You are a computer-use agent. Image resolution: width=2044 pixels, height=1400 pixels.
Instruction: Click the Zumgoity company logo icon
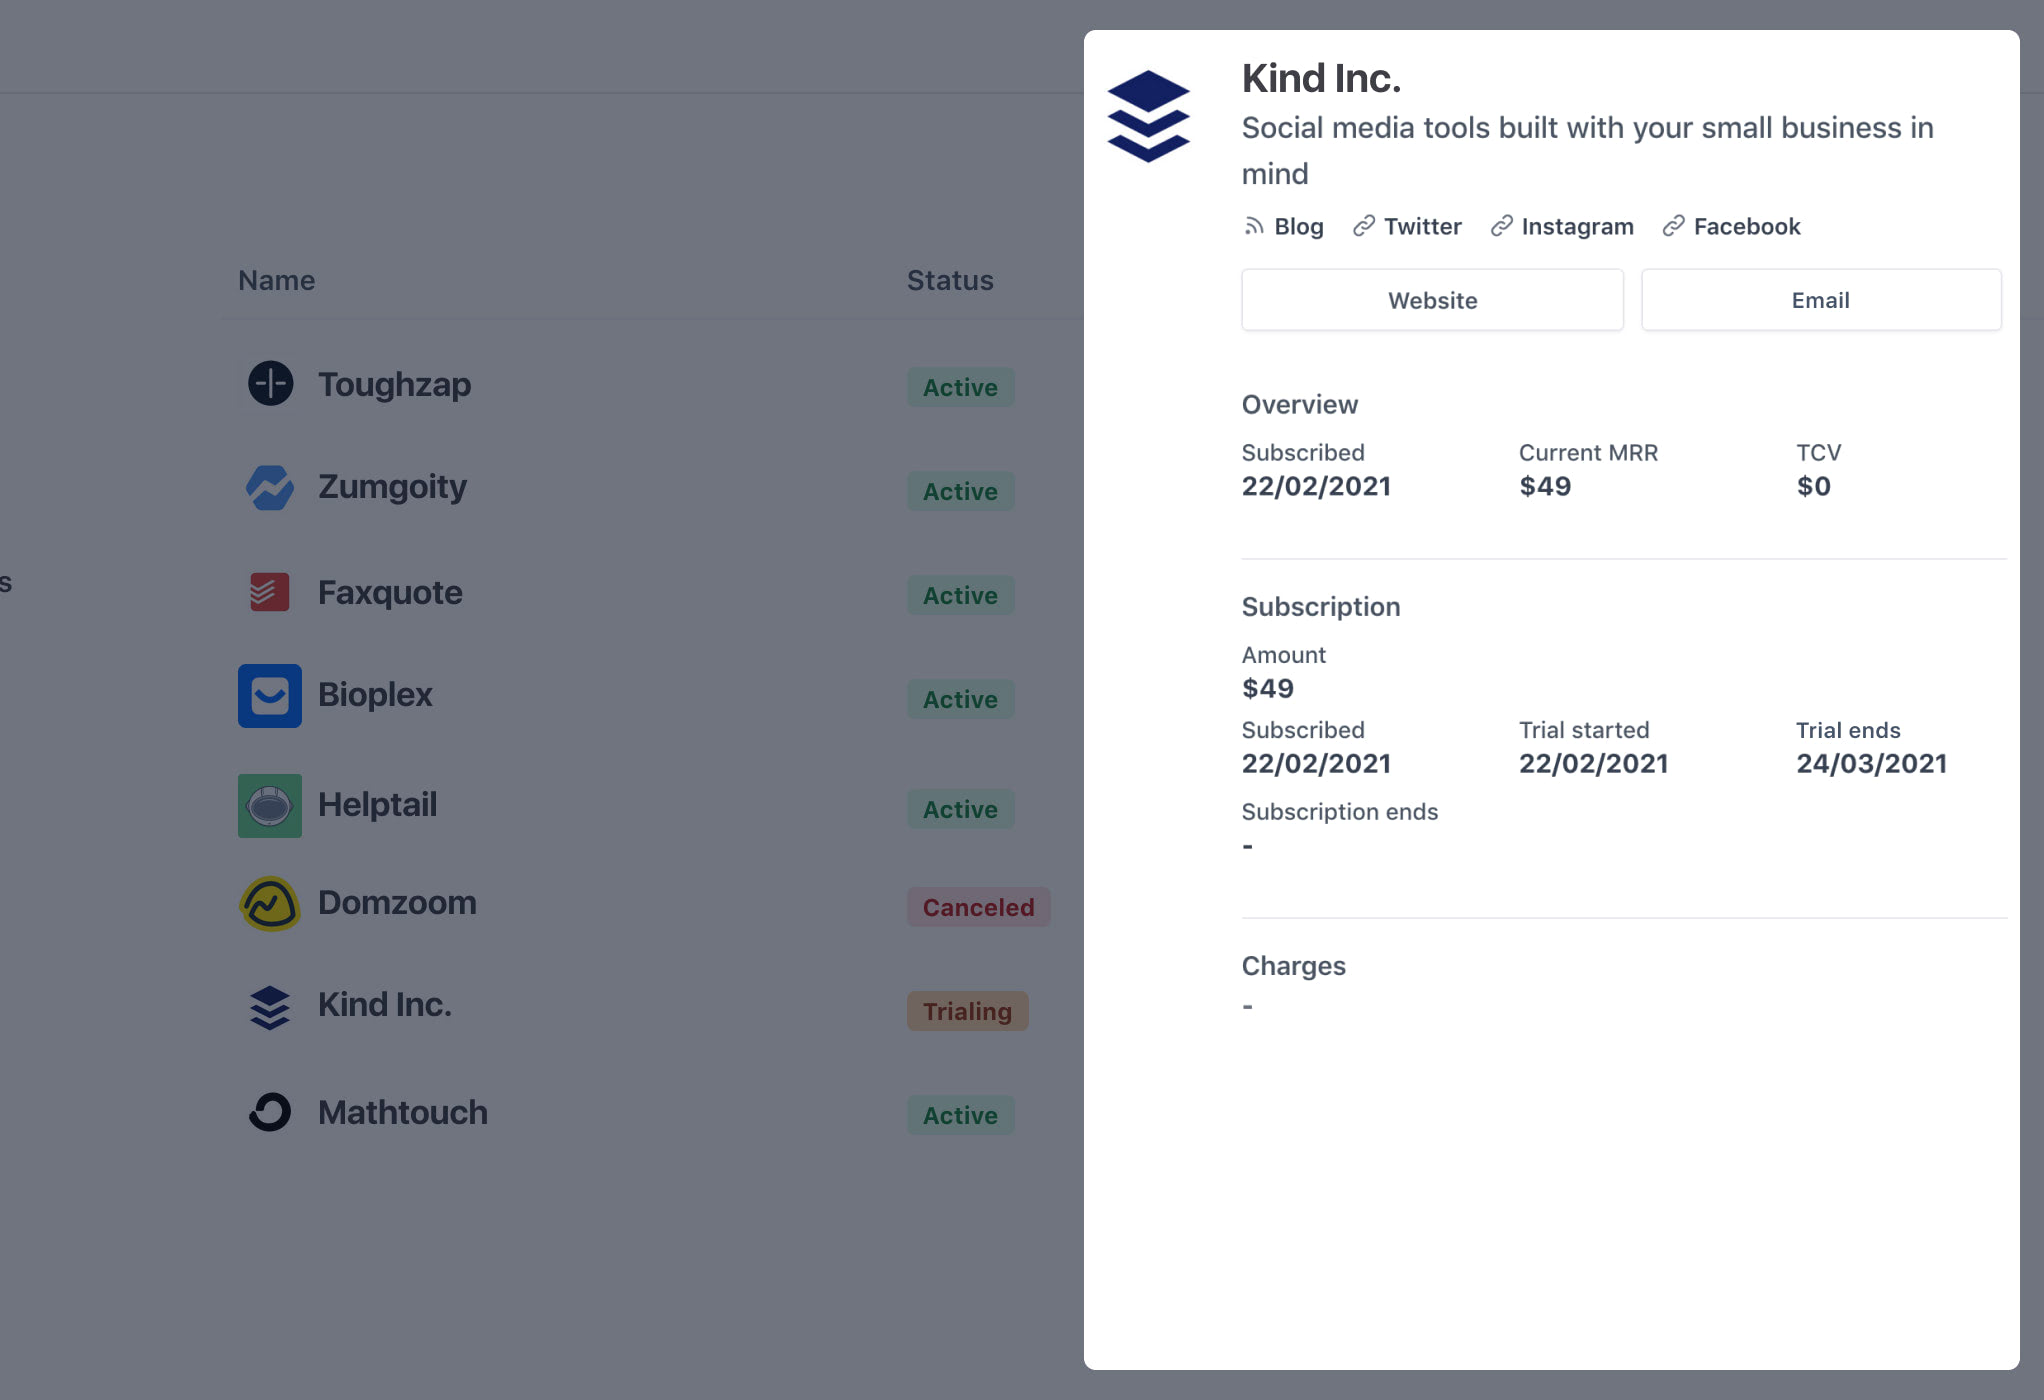tap(270, 488)
